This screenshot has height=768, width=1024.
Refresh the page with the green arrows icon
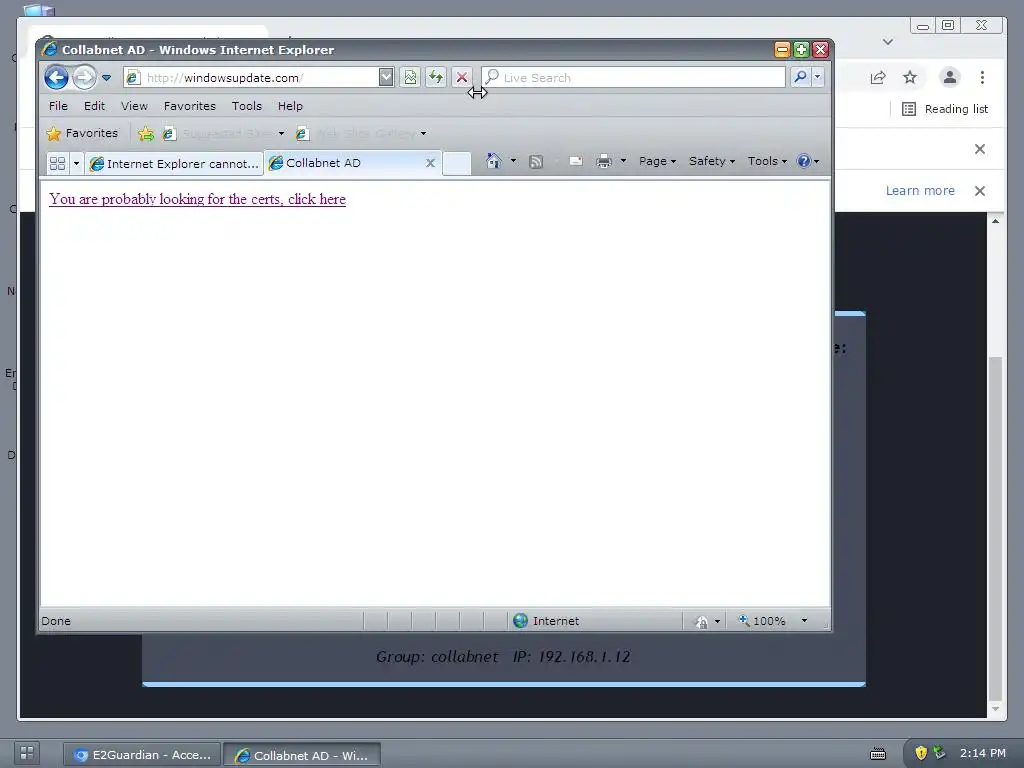[x=436, y=78]
